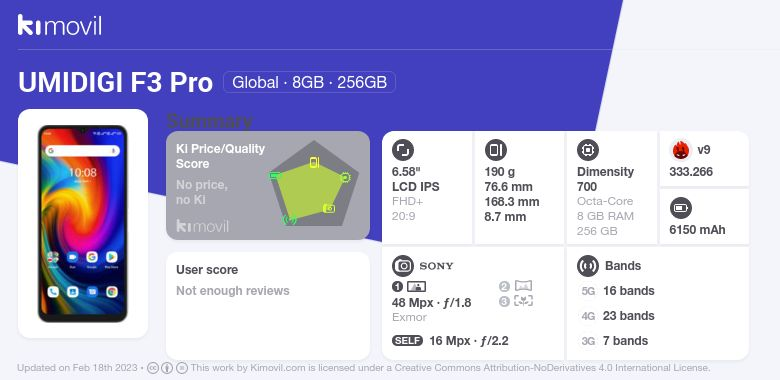The image size is (780, 380).
Task: Click the User score card
Action: coord(268,306)
